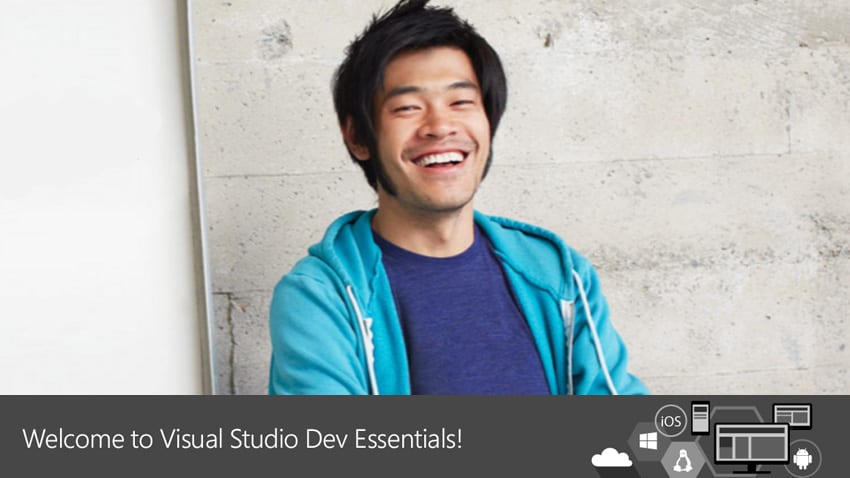The image size is (850, 478).
Task: Click the small browser window icon
Action: pyautogui.click(x=792, y=416)
